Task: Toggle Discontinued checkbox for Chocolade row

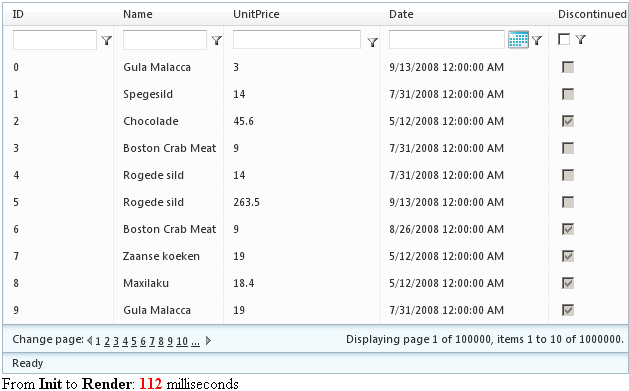Action: [568, 121]
